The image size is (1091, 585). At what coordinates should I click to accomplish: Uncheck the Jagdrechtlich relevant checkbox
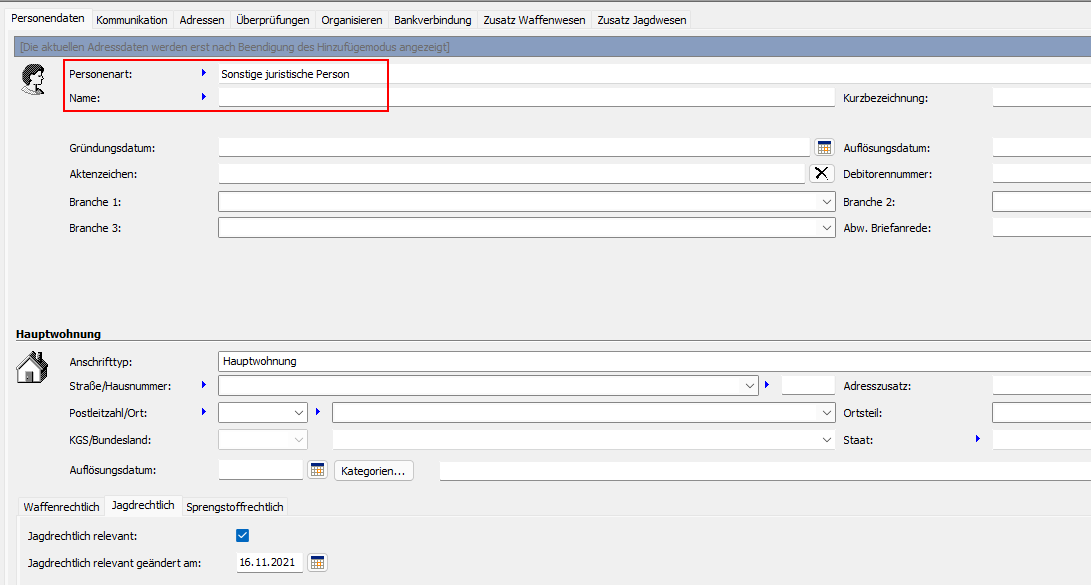pyautogui.click(x=242, y=536)
